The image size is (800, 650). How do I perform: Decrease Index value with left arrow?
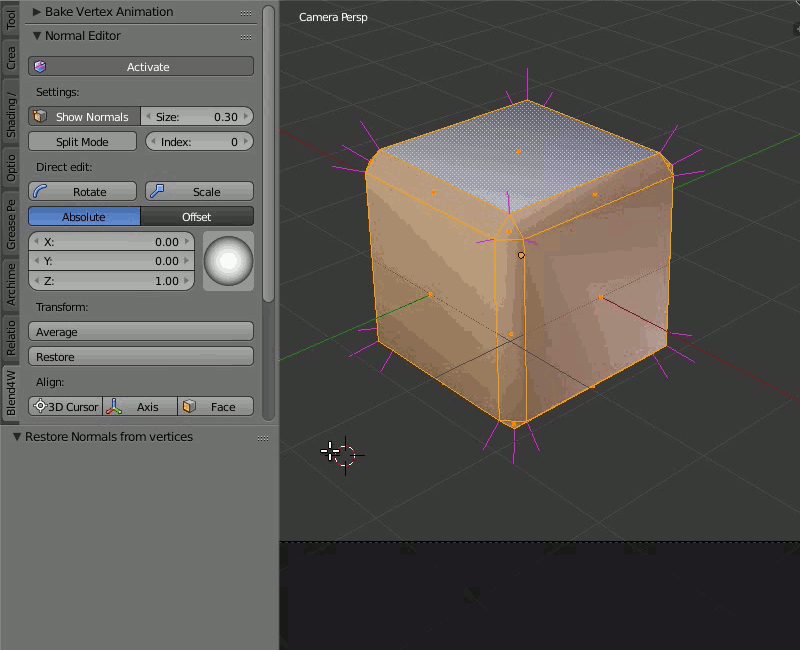click(153, 141)
